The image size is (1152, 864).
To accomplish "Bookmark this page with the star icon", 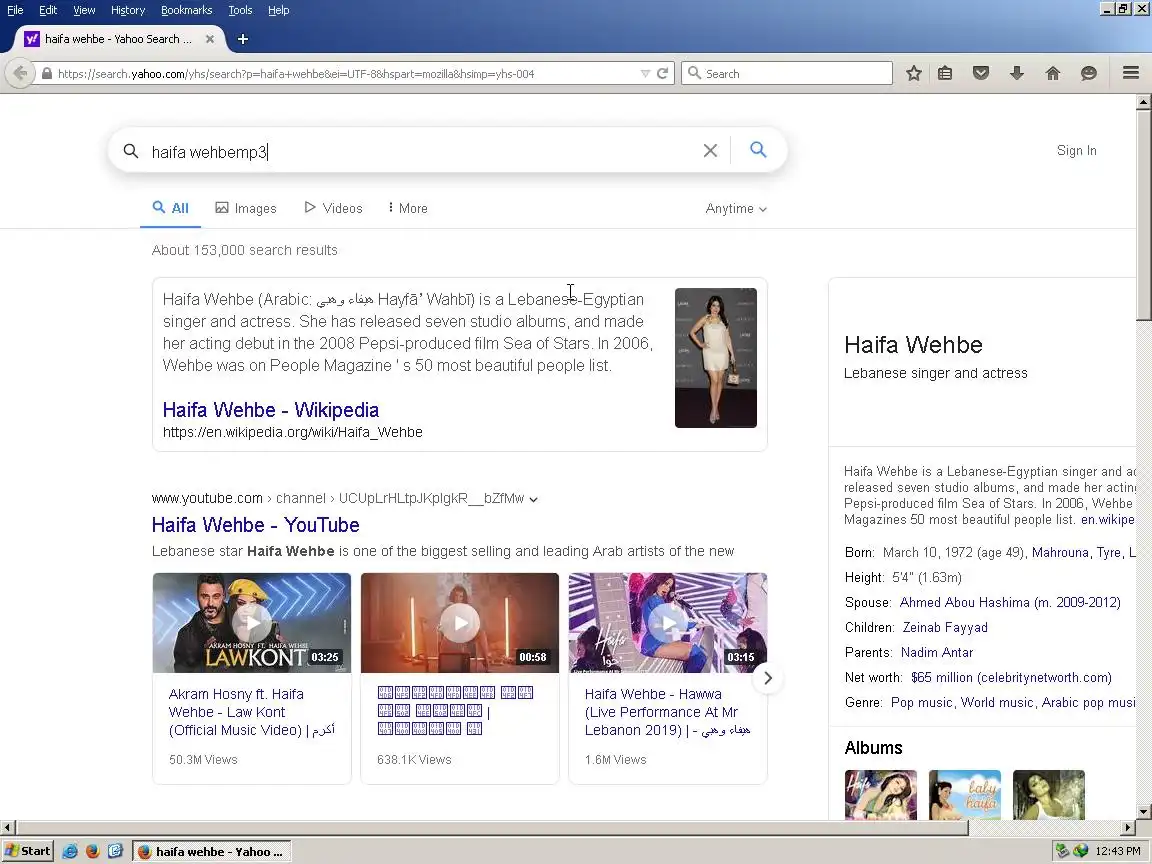I will [913, 73].
